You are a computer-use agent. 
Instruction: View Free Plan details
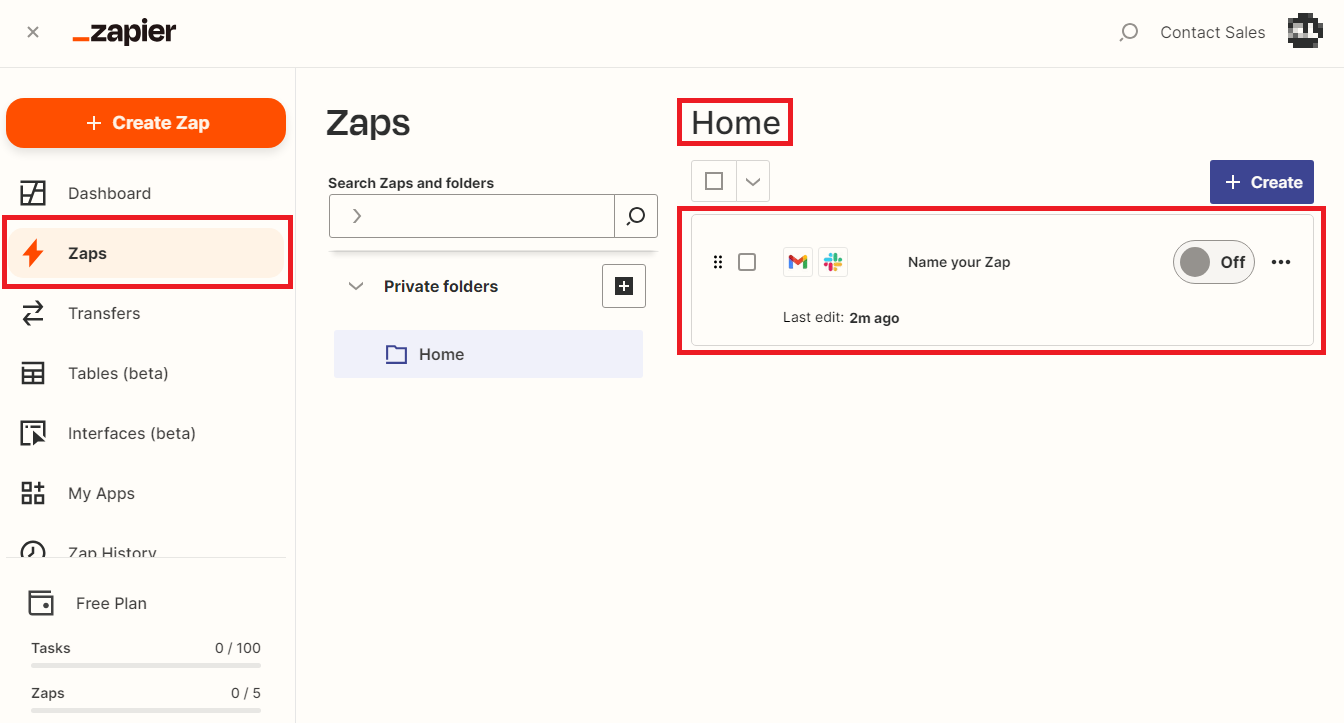point(111,603)
